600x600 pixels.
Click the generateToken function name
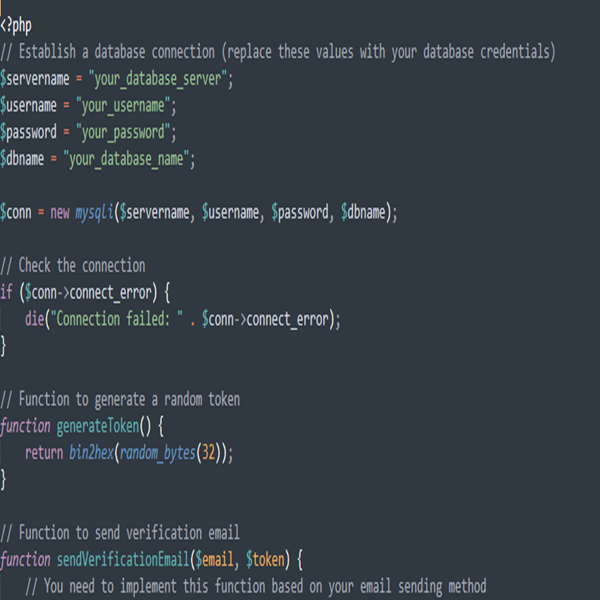[98, 426]
